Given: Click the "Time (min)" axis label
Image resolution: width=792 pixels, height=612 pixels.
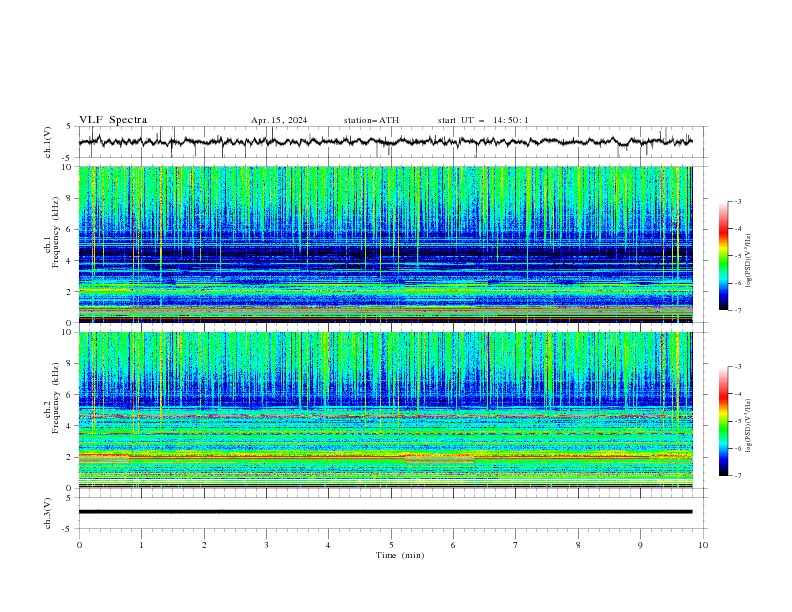Looking at the screenshot, I should pos(400,555).
